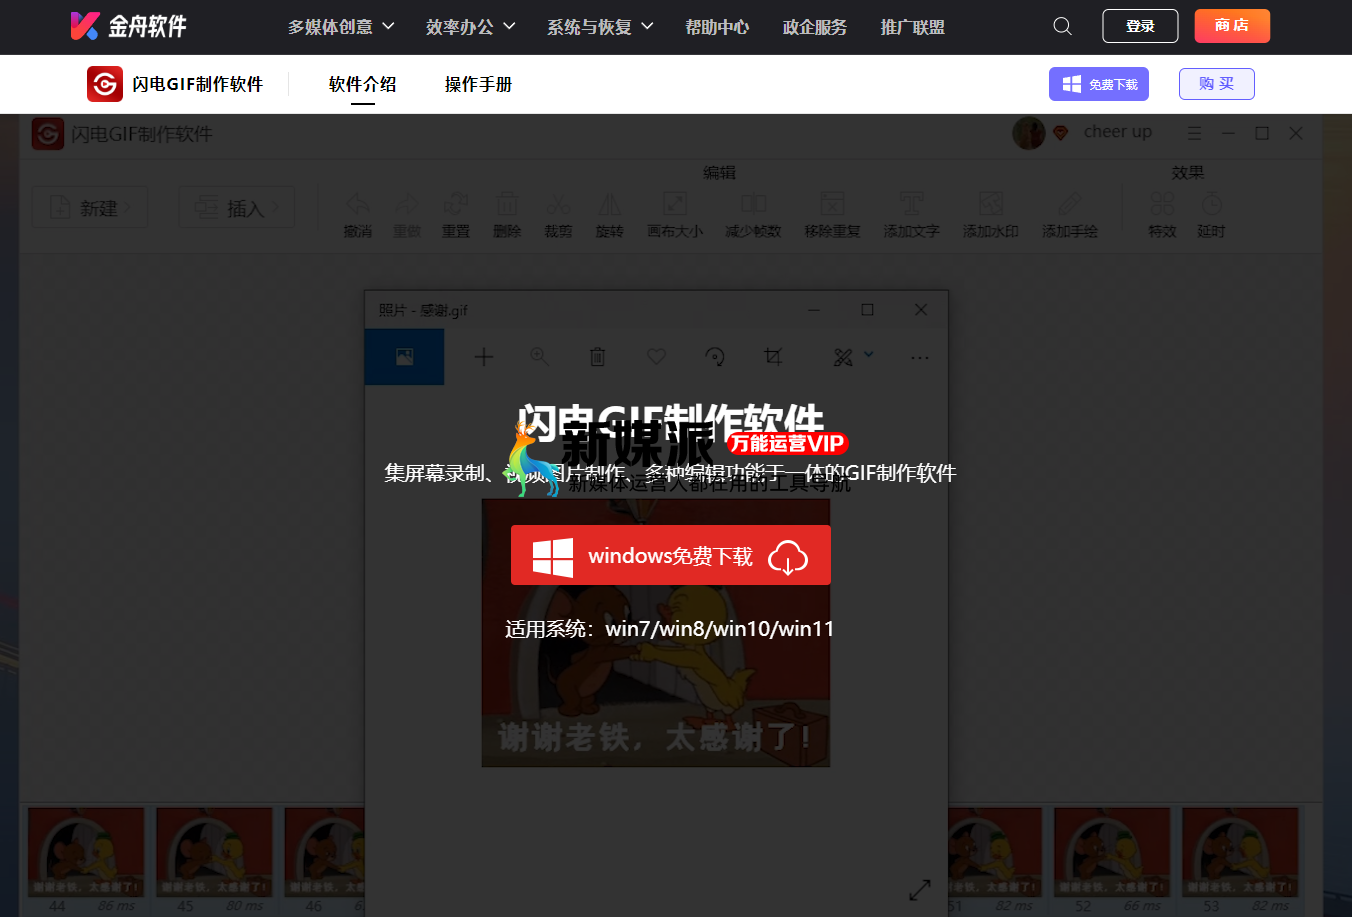The width and height of the screenshot is (1352, 917).
Task: Open the three-dots more menu in photo viewer
Action: pos(920,357)
